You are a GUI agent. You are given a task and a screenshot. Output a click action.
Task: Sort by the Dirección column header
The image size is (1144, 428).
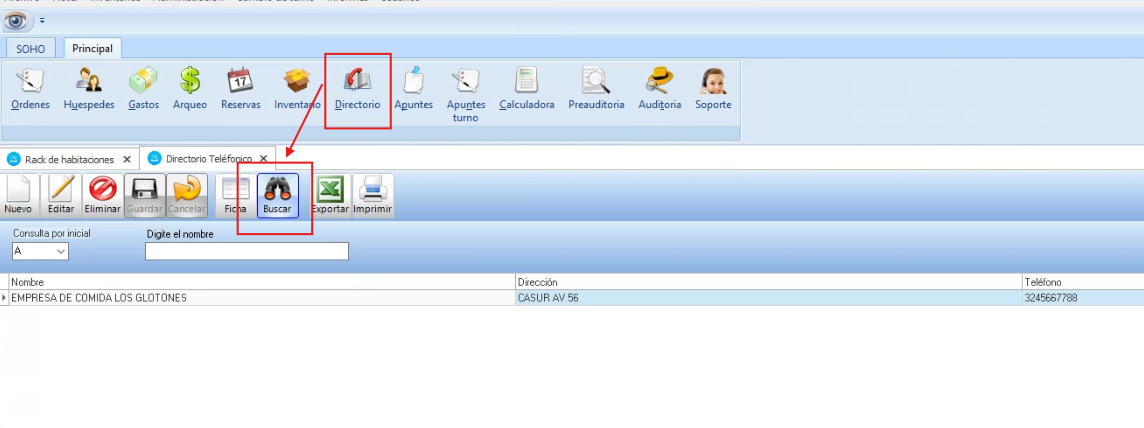[x=767, y=283]
